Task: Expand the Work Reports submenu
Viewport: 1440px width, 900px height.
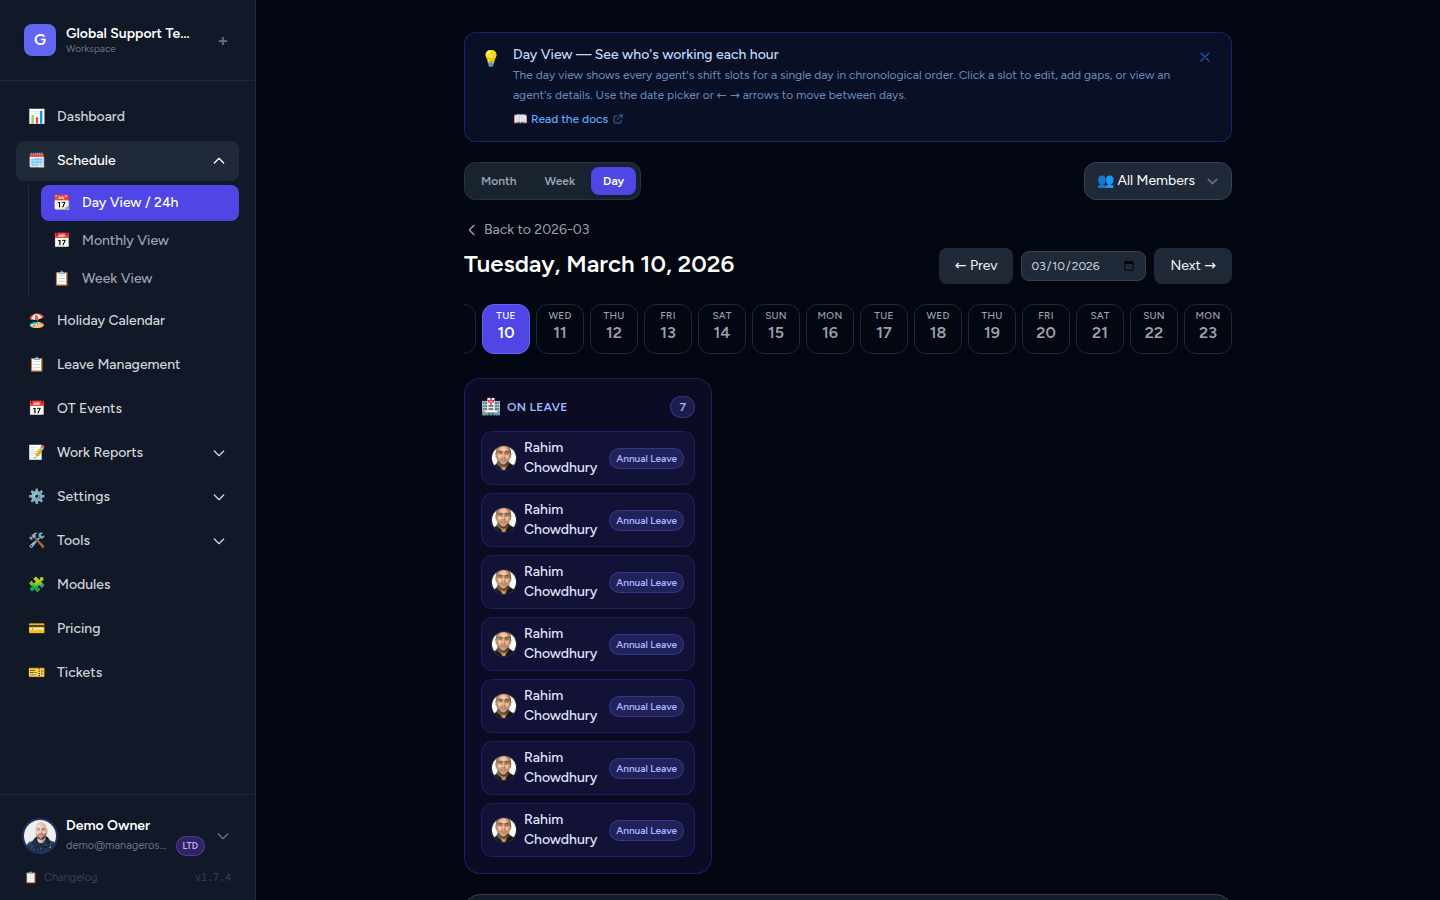Action: pyautogui.click(x=219, y=453)
